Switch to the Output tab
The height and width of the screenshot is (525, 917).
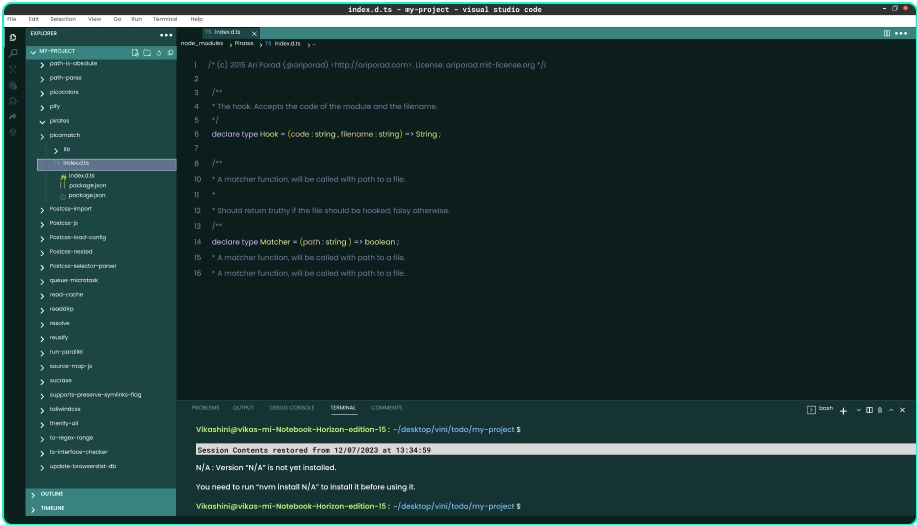243,407
